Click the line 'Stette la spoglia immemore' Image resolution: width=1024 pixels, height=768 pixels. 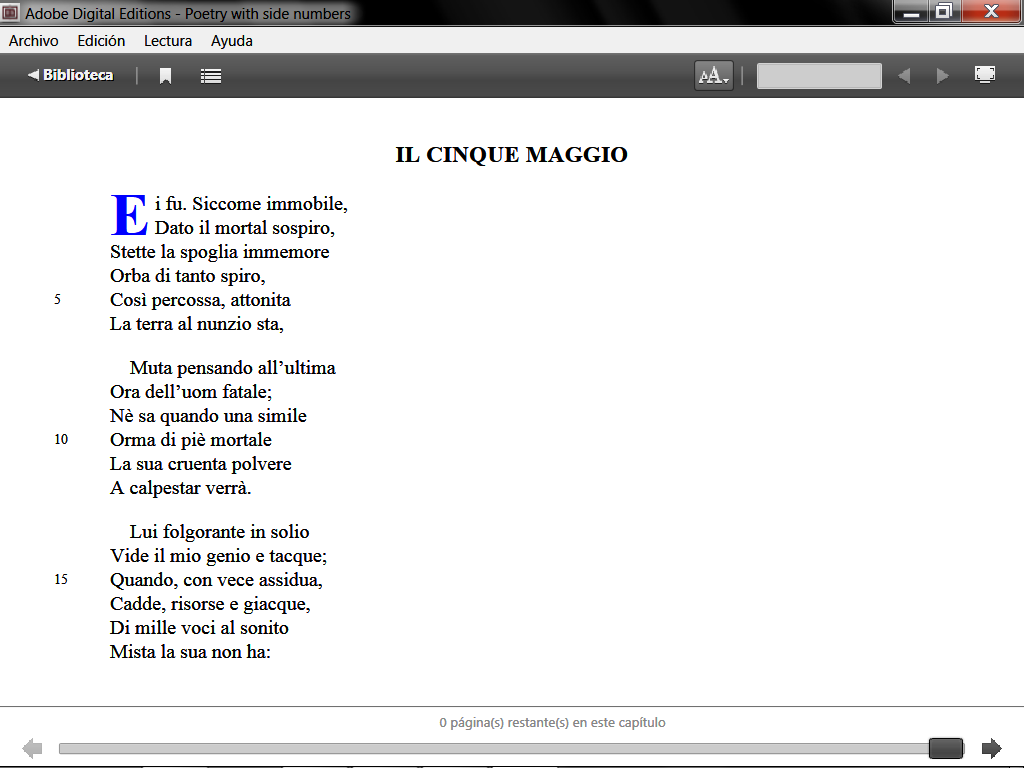coord(219,252)
